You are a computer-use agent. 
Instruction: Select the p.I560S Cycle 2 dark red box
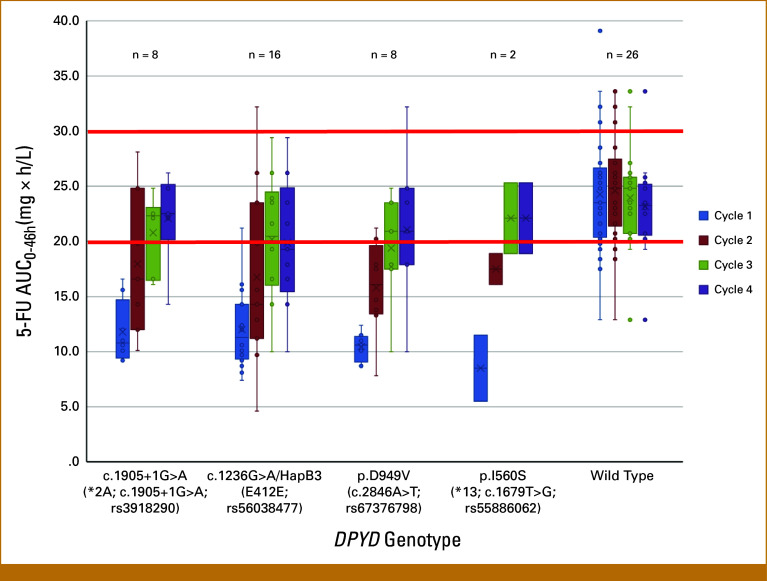(x=495, y=269)
